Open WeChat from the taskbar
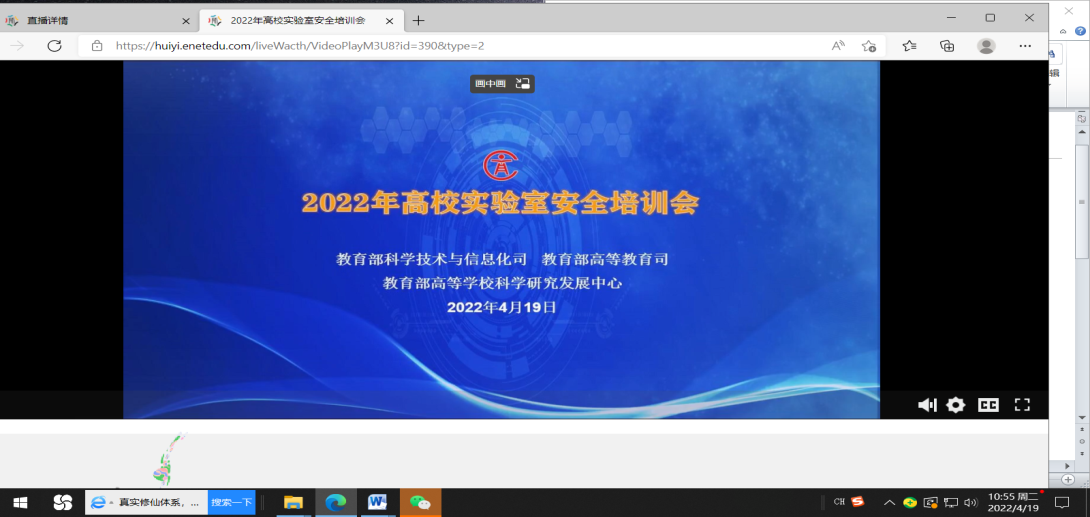The image size is (1090, 517). [x=420, y=502]
